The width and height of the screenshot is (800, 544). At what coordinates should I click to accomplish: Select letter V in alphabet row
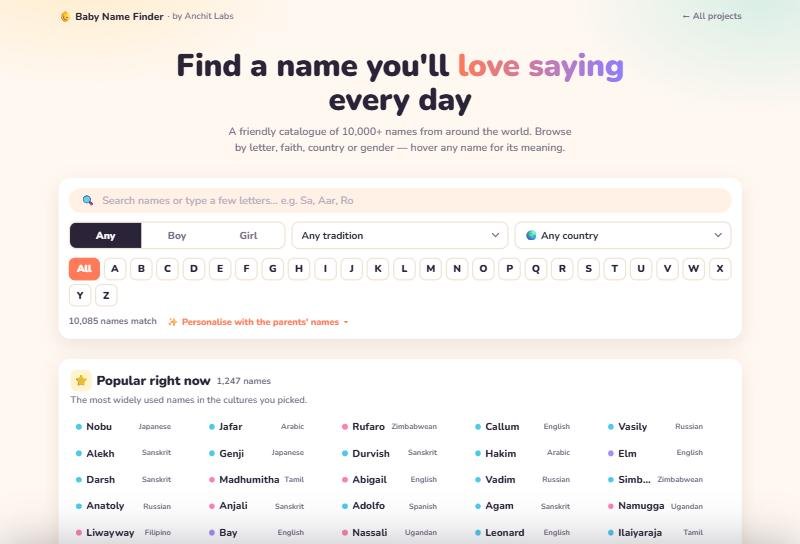click(667, 268)
